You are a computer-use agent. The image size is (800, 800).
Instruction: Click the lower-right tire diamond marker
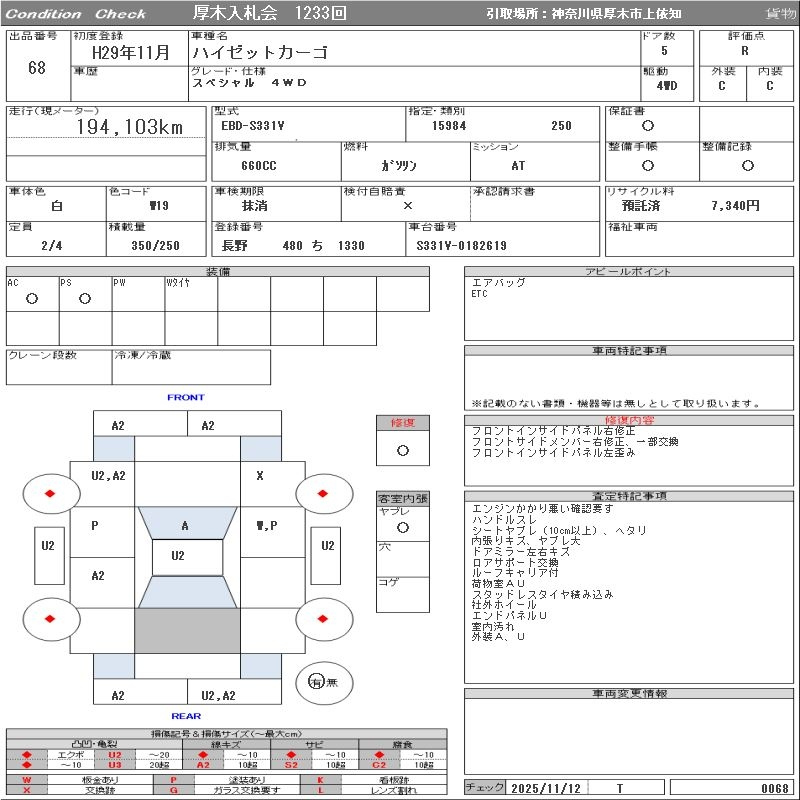[324, 619]
